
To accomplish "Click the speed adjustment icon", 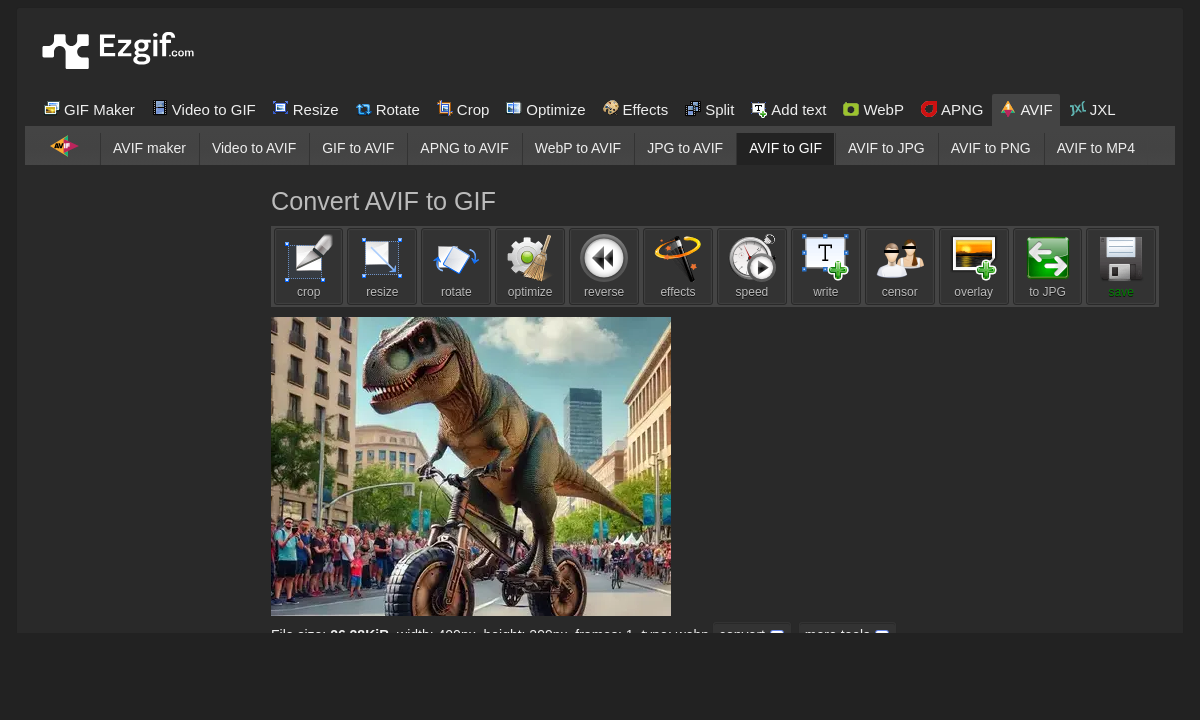I will (751, 258).
